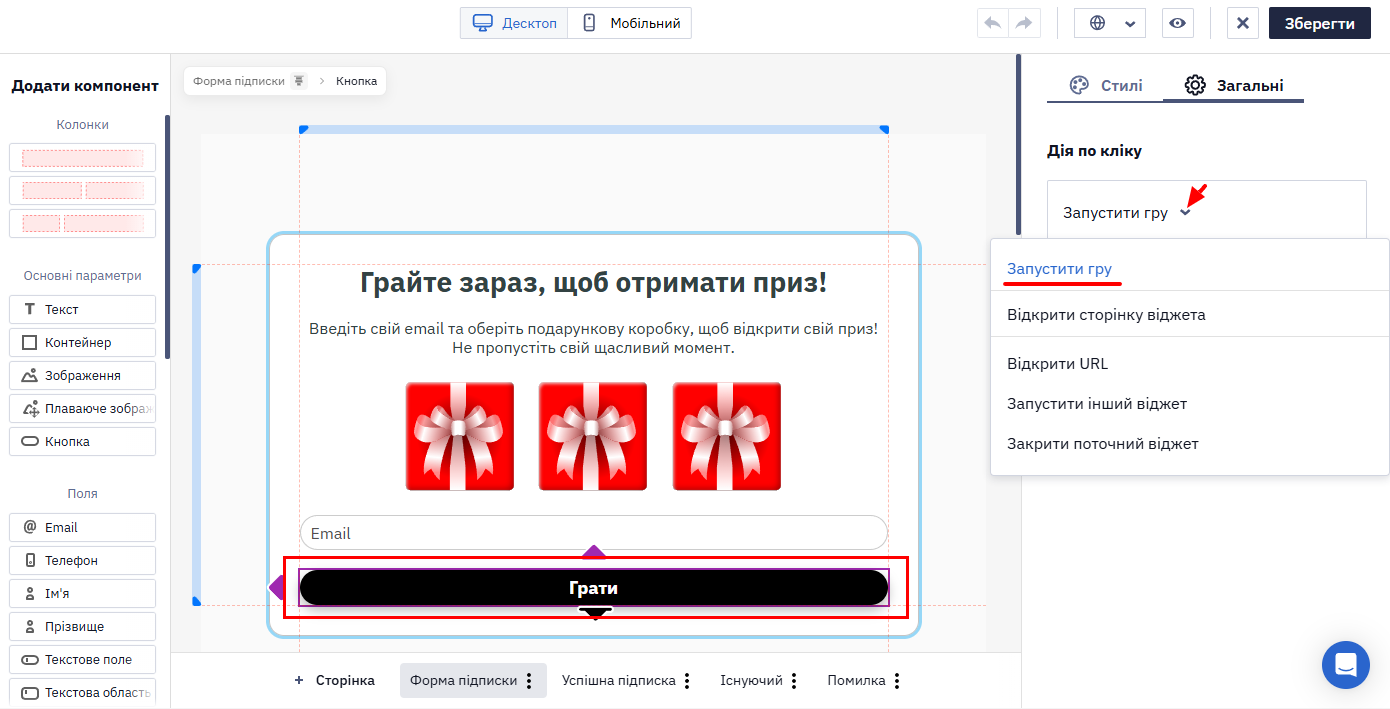The width and height of the screenshot is (1390, 709).
Task: Close the editor with the X button
Action: pos(1242,23)
